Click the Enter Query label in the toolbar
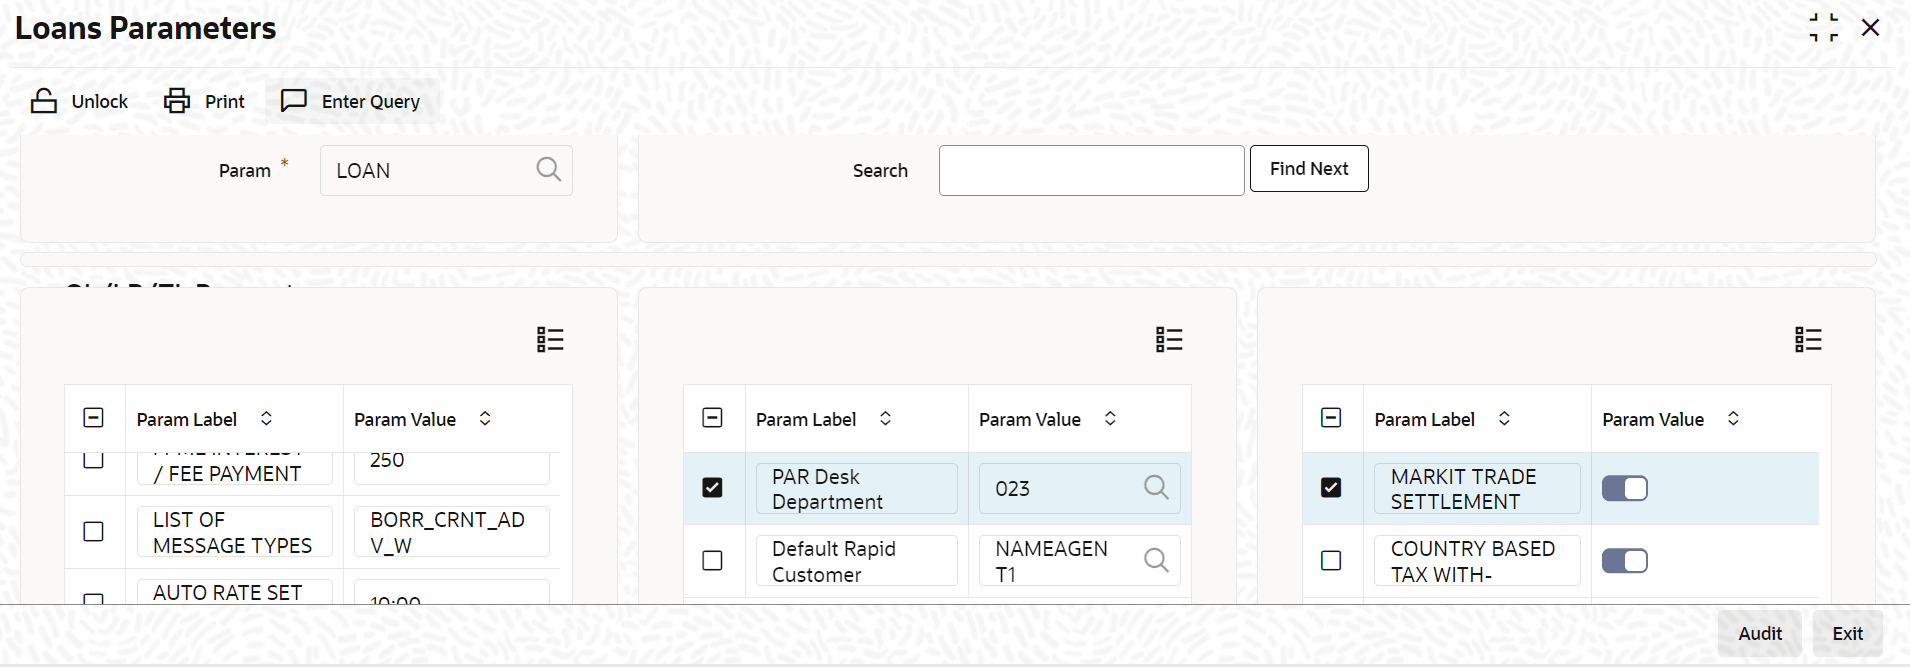Viewport: 1910px width, 667px height. point(371,101)
